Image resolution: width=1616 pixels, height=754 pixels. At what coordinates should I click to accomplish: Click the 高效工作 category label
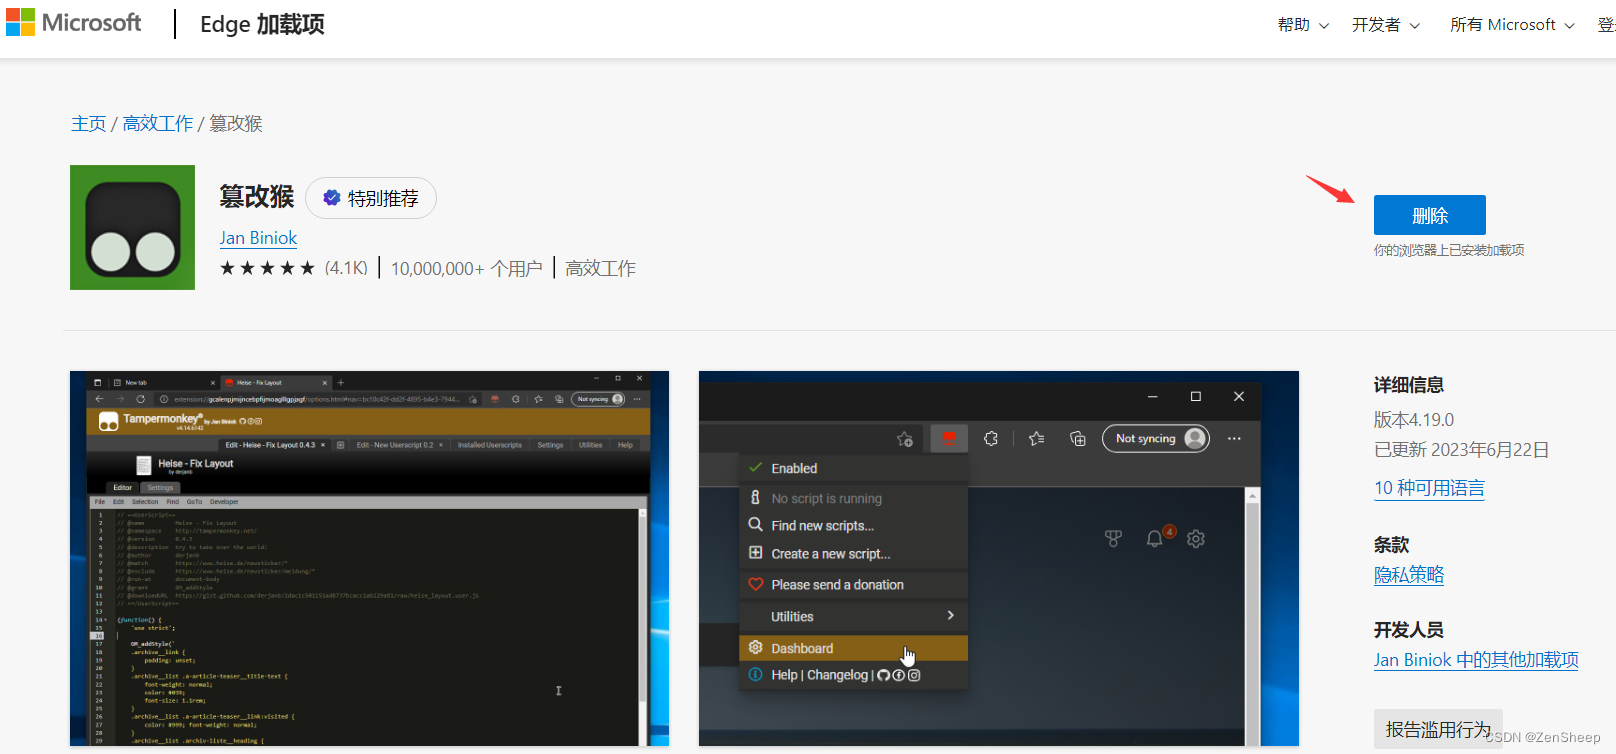pyautogui.click(x=600, y=268)
